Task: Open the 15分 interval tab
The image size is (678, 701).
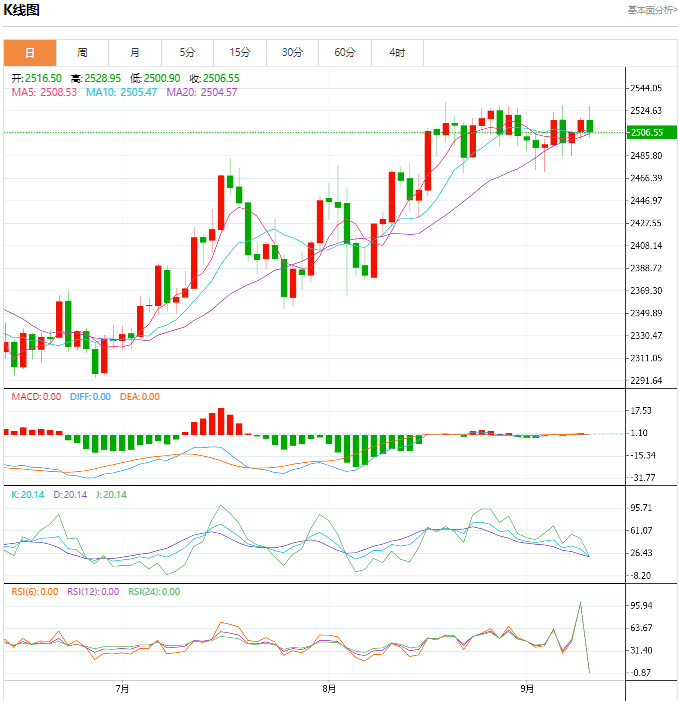Action: click(240, 53)
